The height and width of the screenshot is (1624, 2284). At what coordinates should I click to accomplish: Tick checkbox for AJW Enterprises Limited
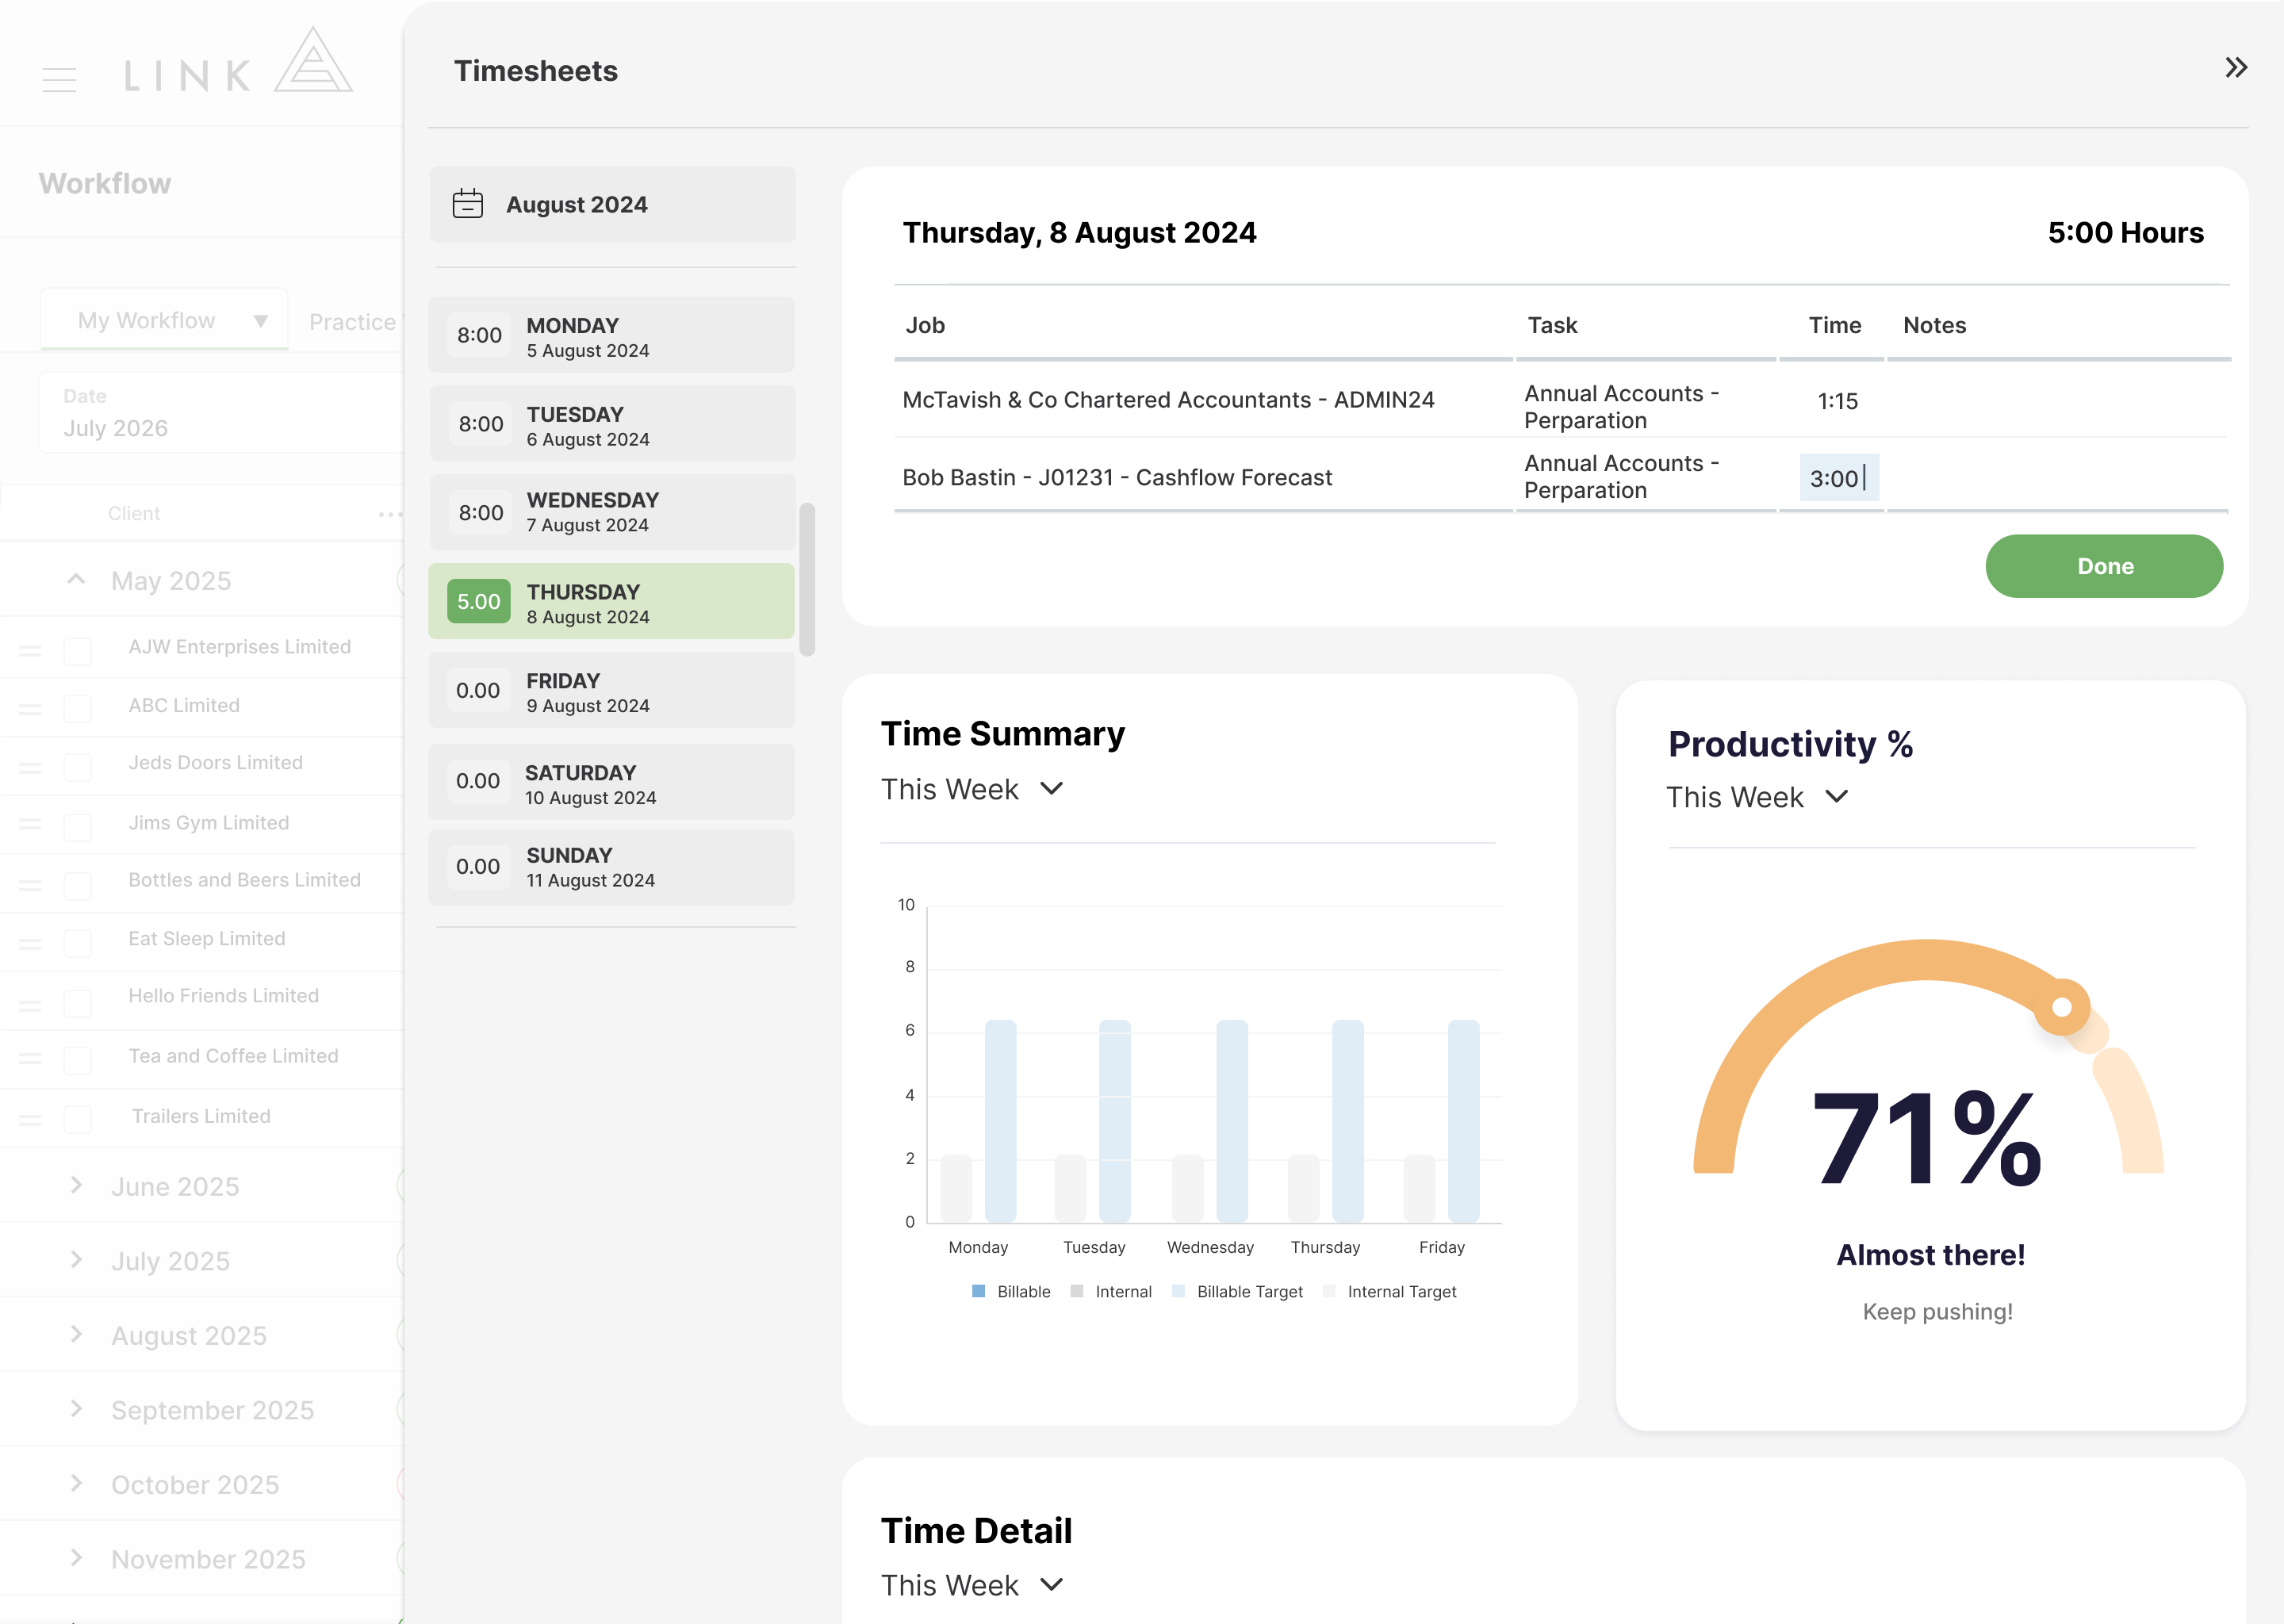77,651
